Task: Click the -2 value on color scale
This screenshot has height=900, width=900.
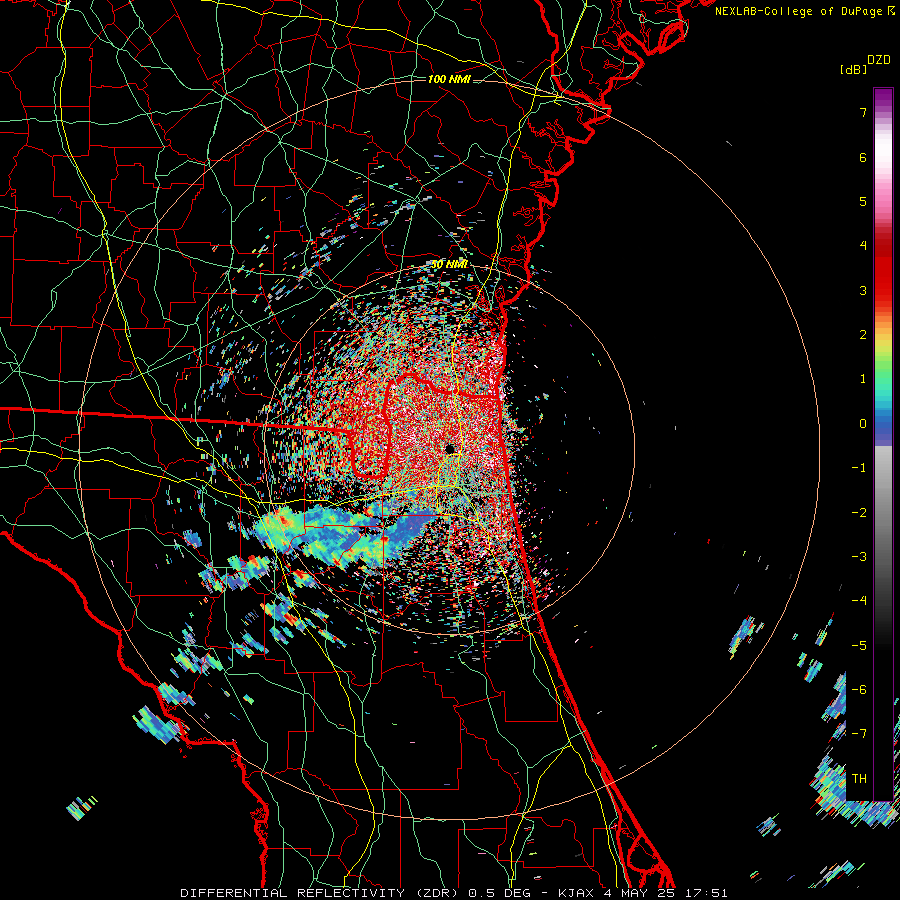Action: pyautogui.click(x=859, y=513)
